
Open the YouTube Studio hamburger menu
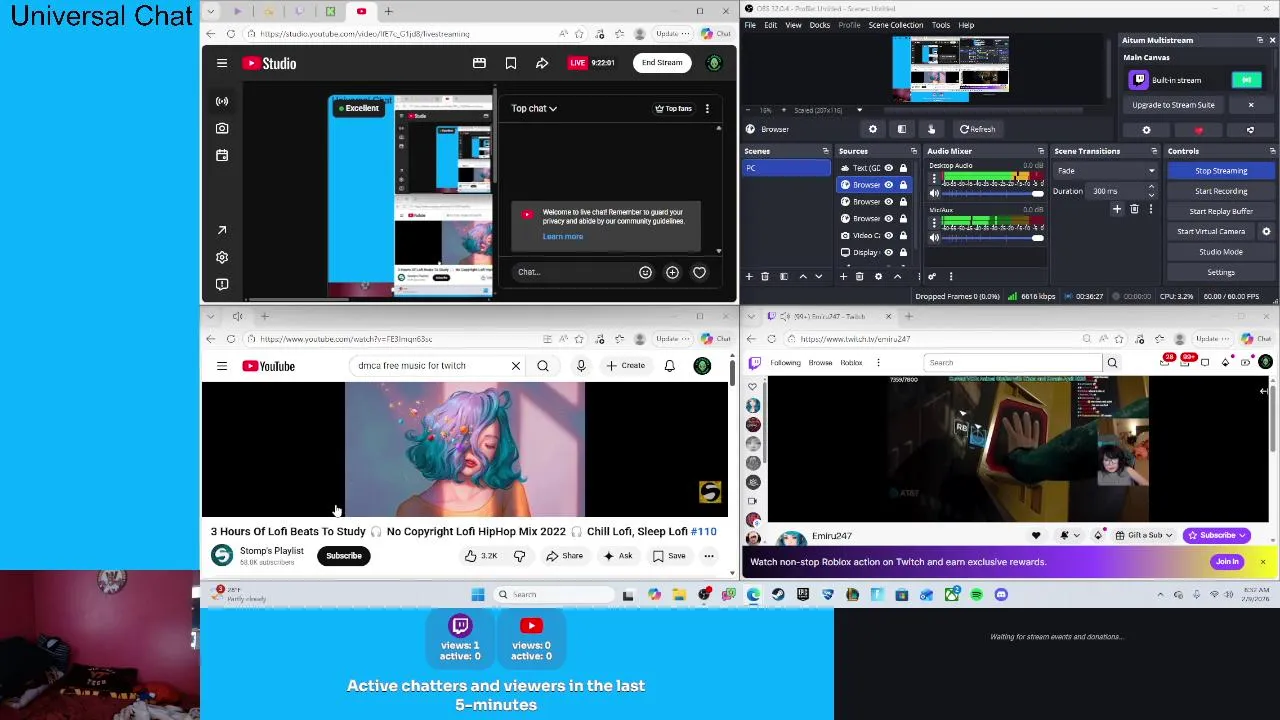222,63
